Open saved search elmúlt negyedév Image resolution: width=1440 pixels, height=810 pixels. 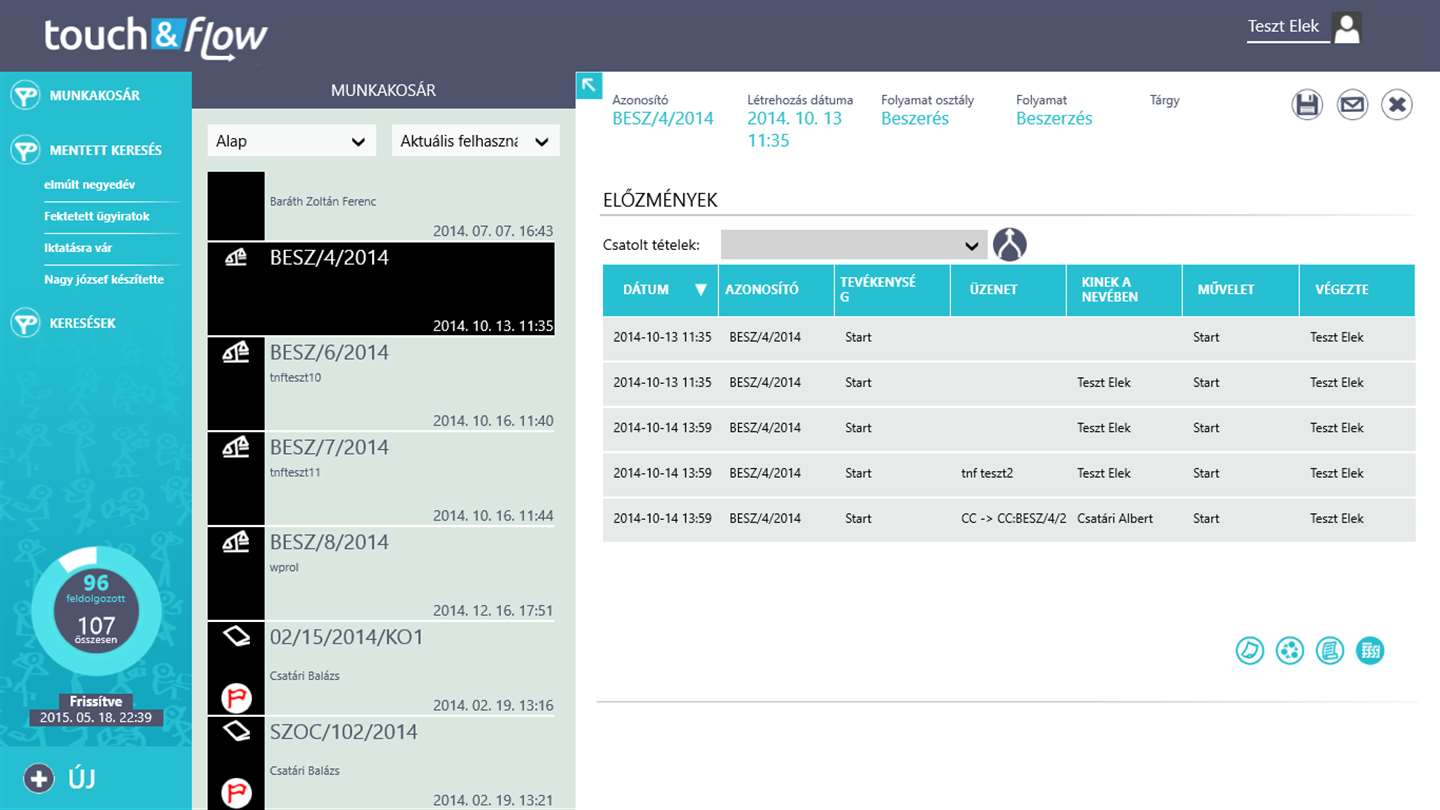[x=89, y=185]
